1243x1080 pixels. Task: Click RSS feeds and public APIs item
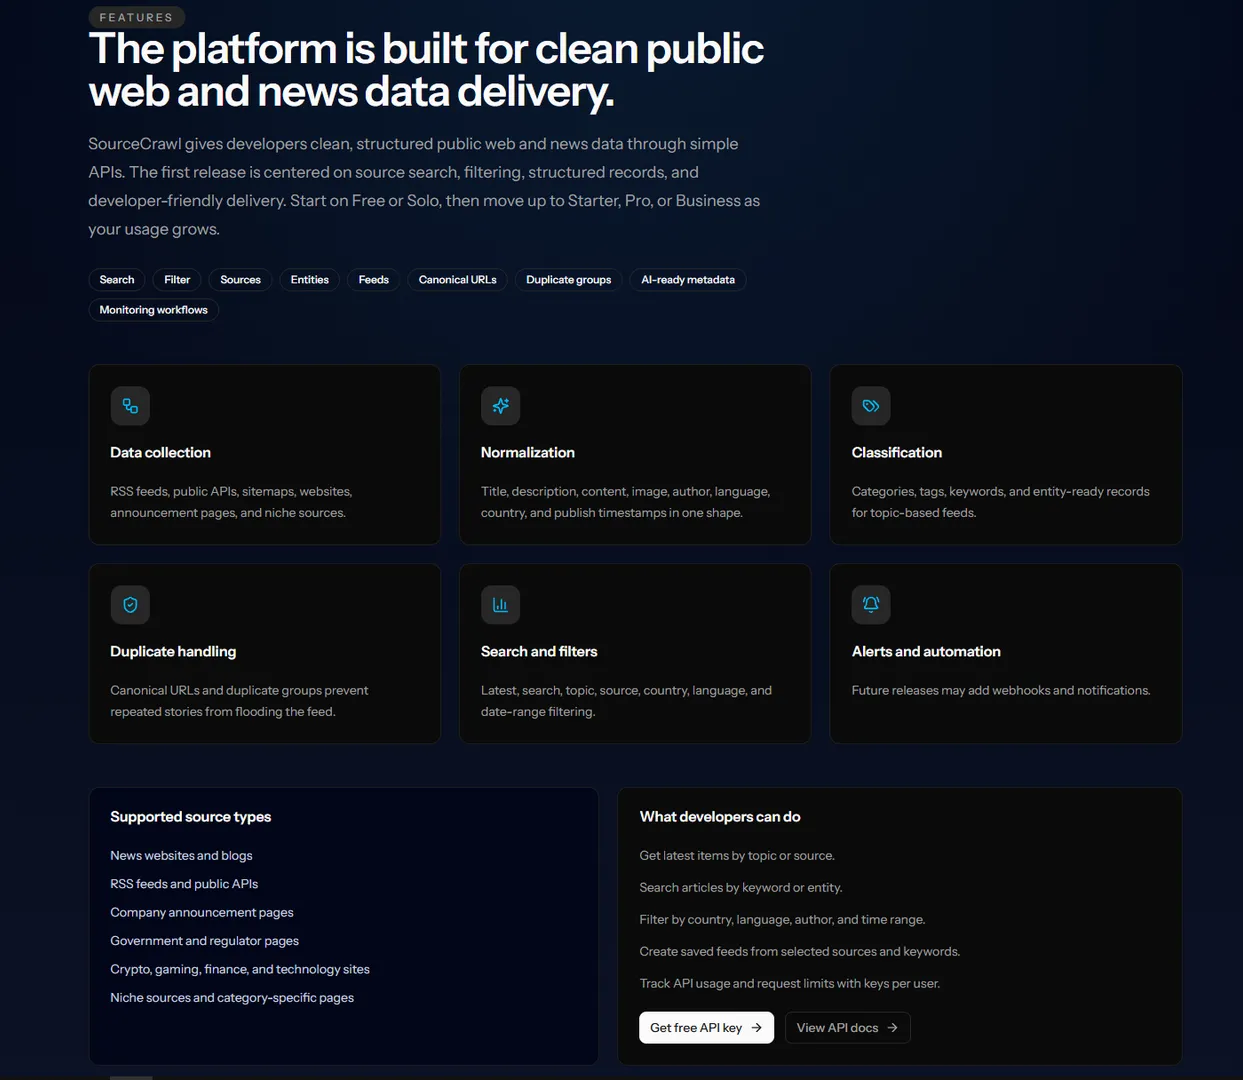[184, 884]
